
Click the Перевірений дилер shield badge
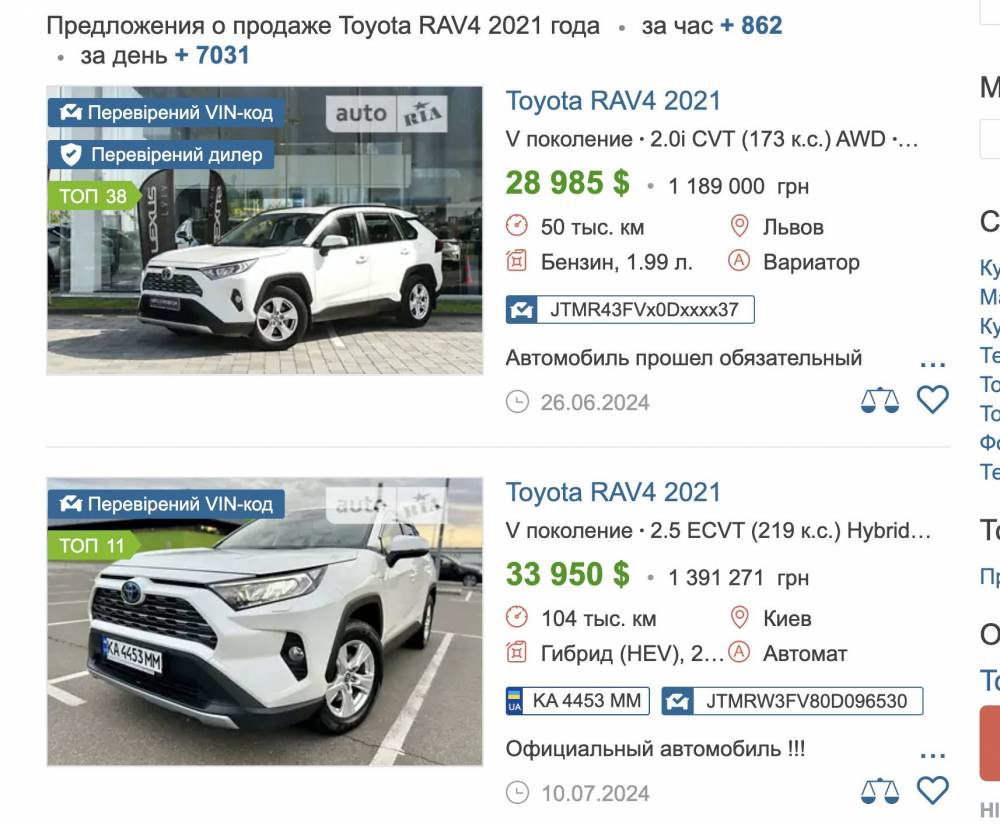[161, 155]
